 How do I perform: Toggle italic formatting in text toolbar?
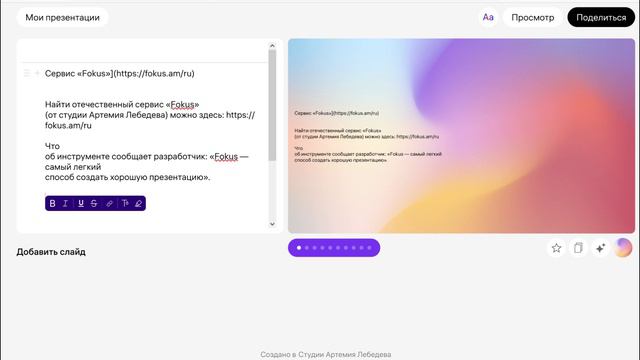pos(65,203)
